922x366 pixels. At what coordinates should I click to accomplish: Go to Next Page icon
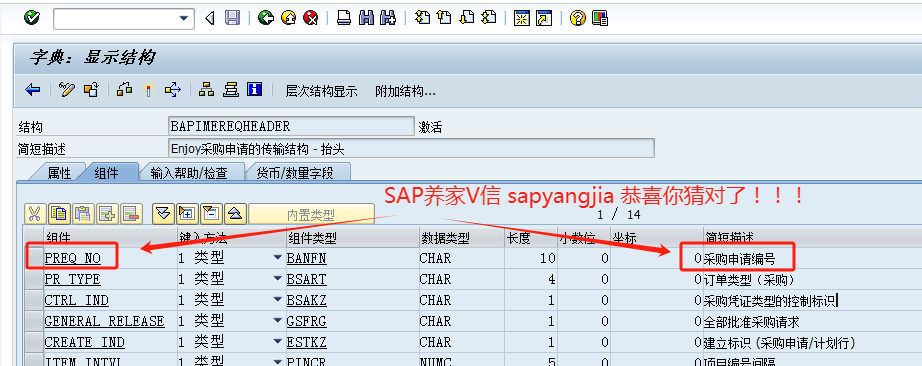coord(466,18)
